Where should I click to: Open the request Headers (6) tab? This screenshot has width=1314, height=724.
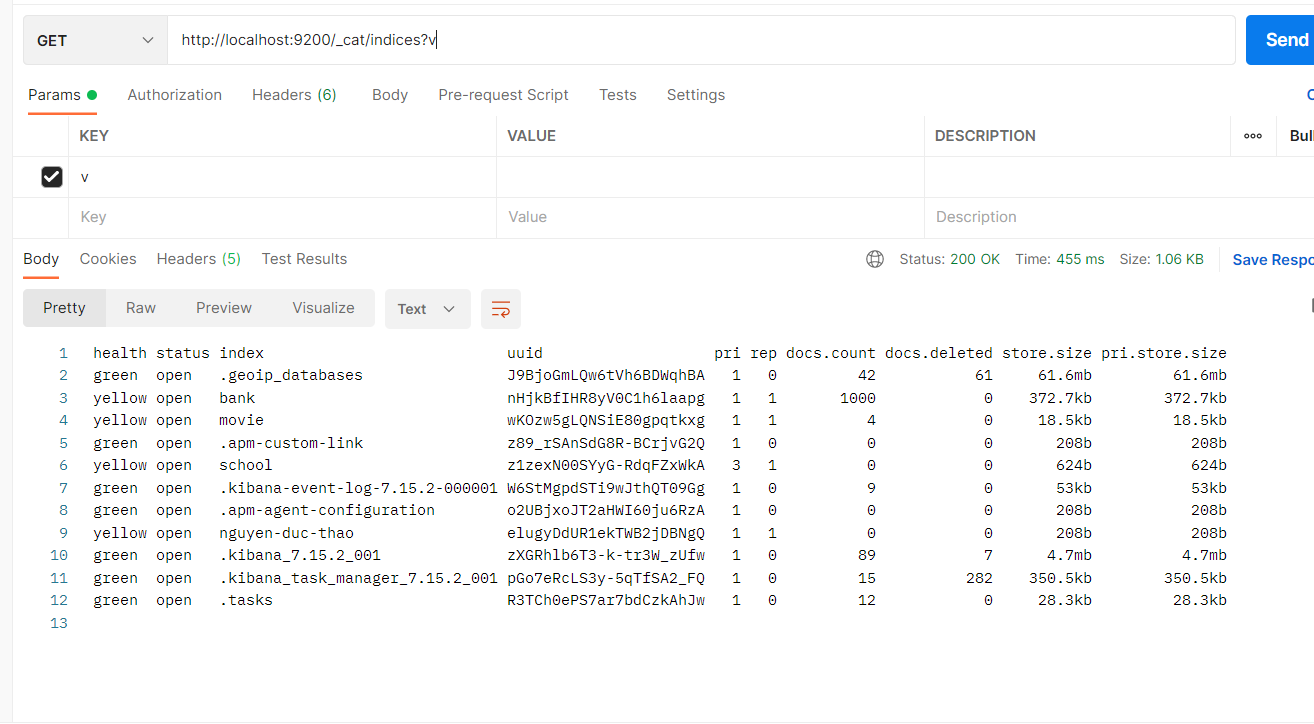click(x=294, y=95)
